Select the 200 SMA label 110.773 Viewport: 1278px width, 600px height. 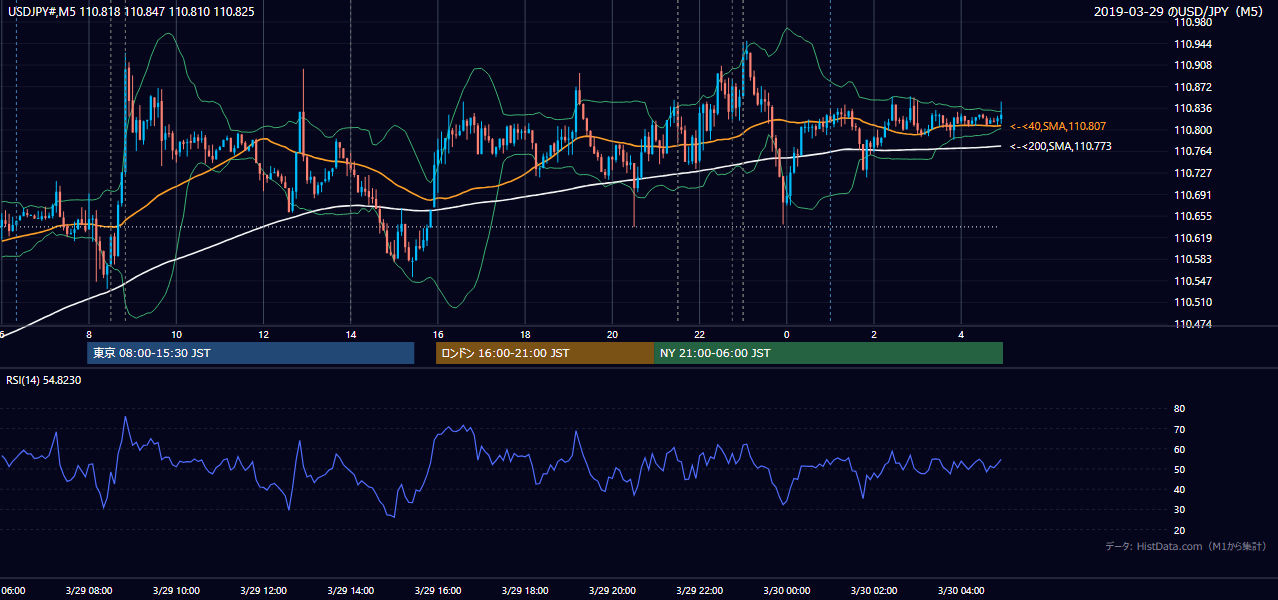[x=1061, y=146]
